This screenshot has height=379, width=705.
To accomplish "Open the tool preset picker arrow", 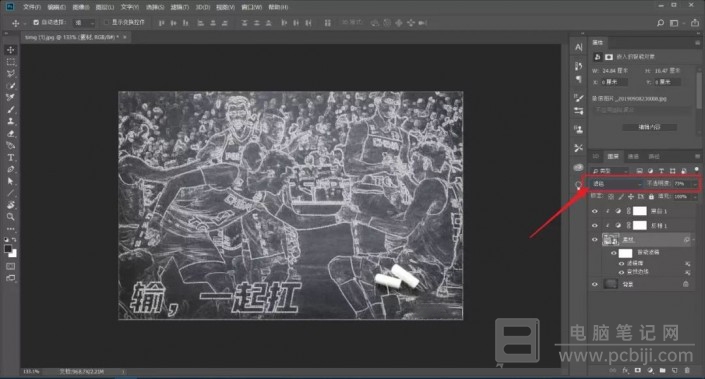I will (x=24, y=23).
